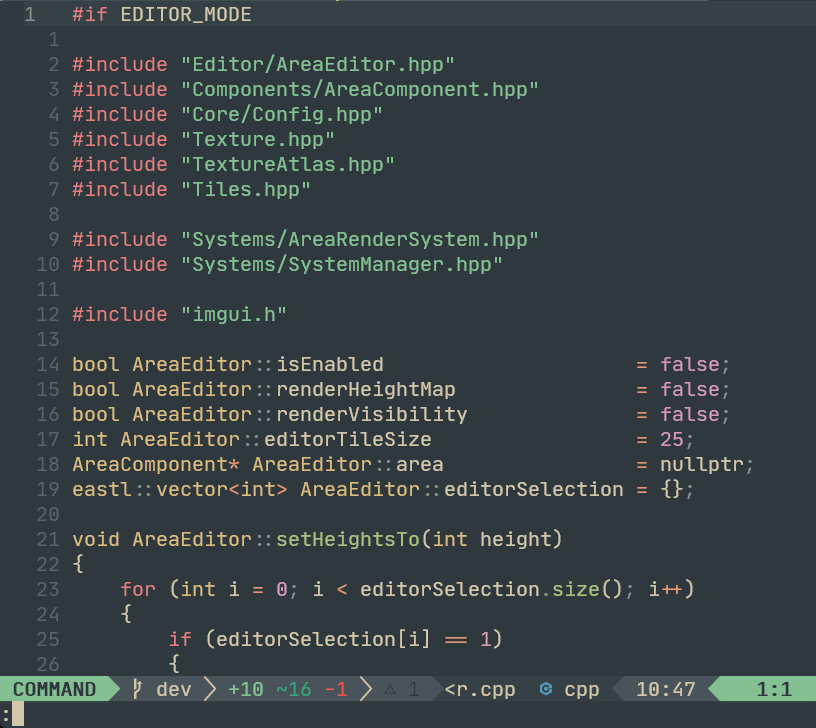Click the <r.cpp file name in statusline
This screenshot has width=816, height=728.
(480, 689)
